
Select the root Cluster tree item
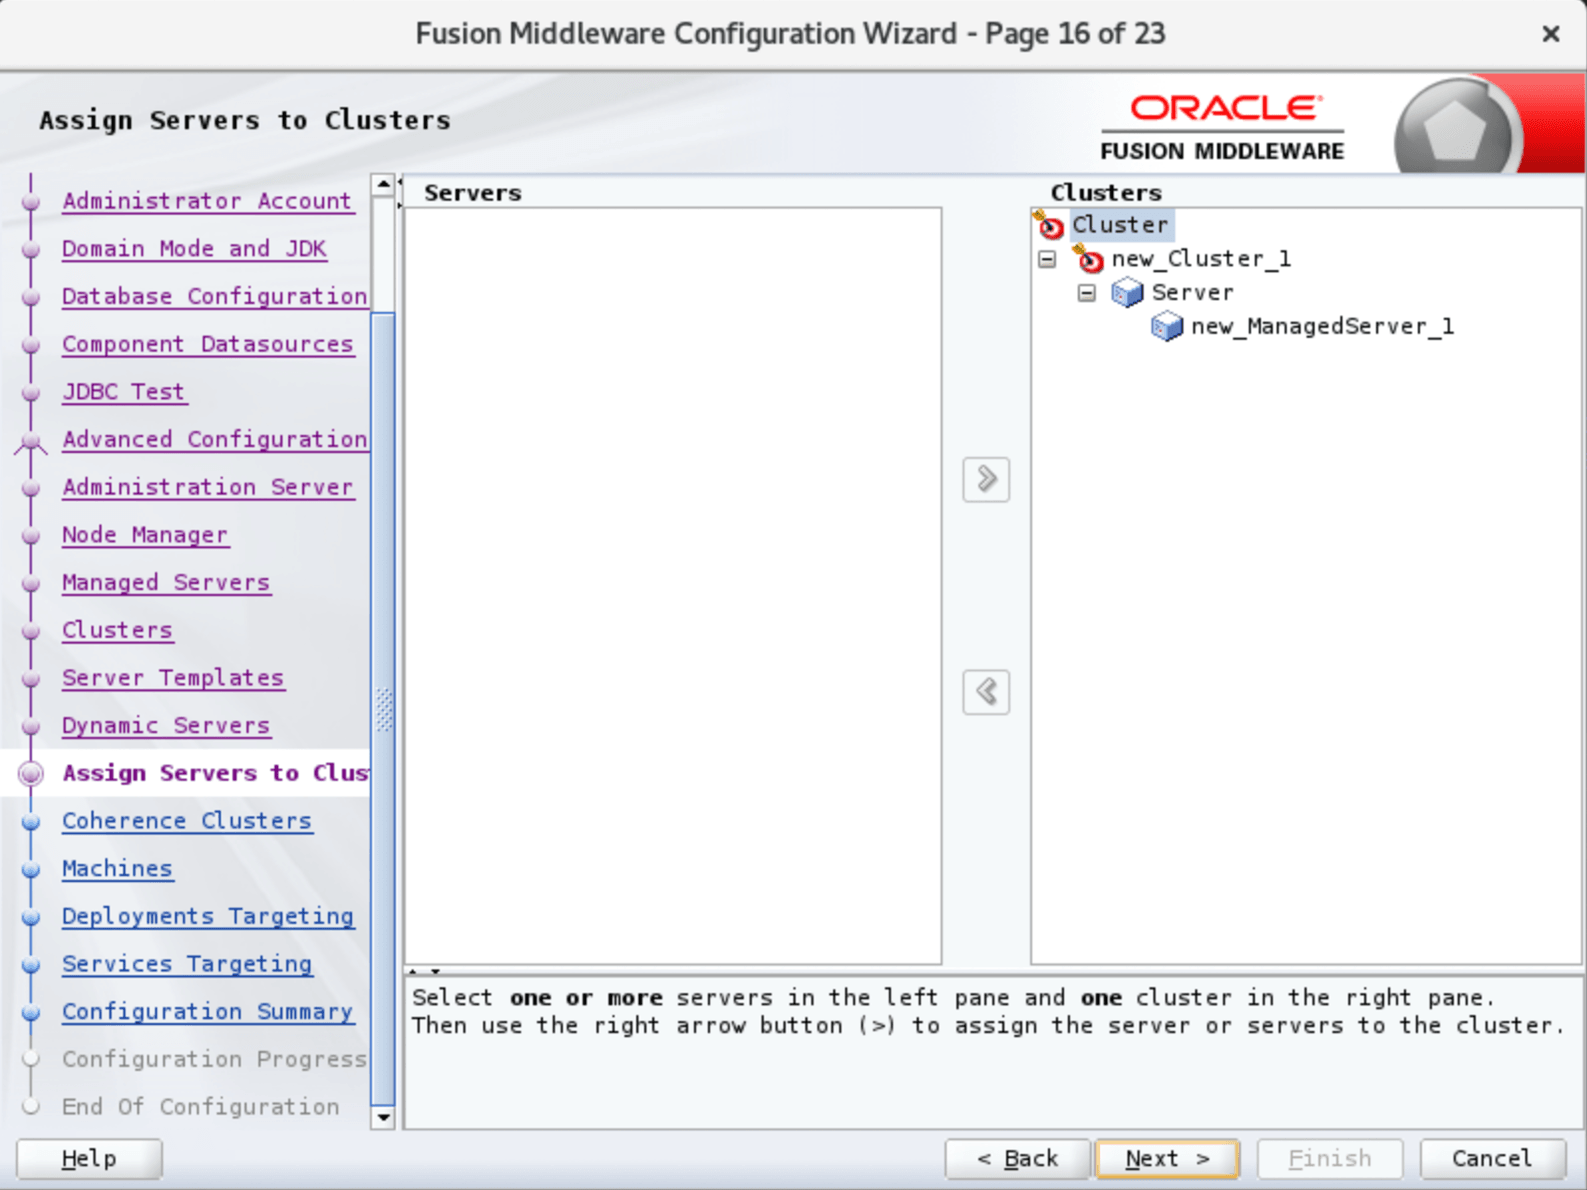[x=1120, y=225]
